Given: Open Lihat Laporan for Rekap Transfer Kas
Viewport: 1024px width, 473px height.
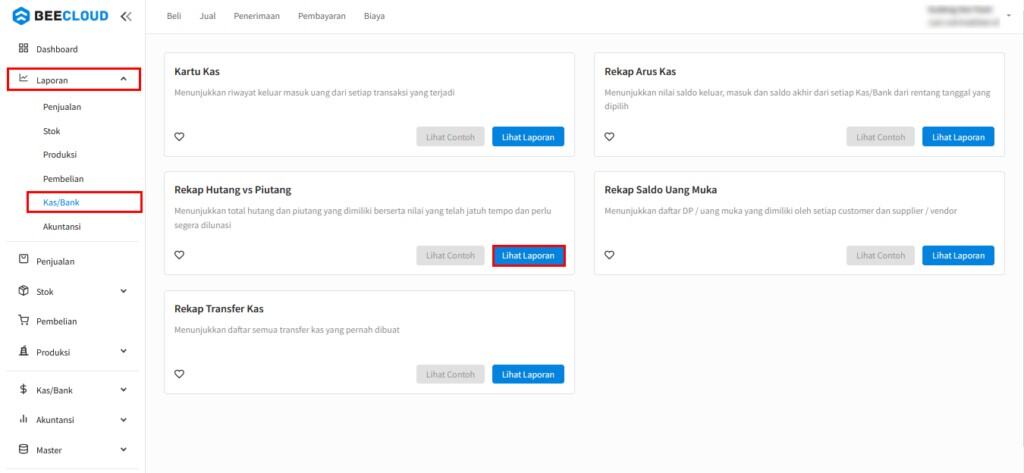Looking at the screenshot, I should 528,374.
